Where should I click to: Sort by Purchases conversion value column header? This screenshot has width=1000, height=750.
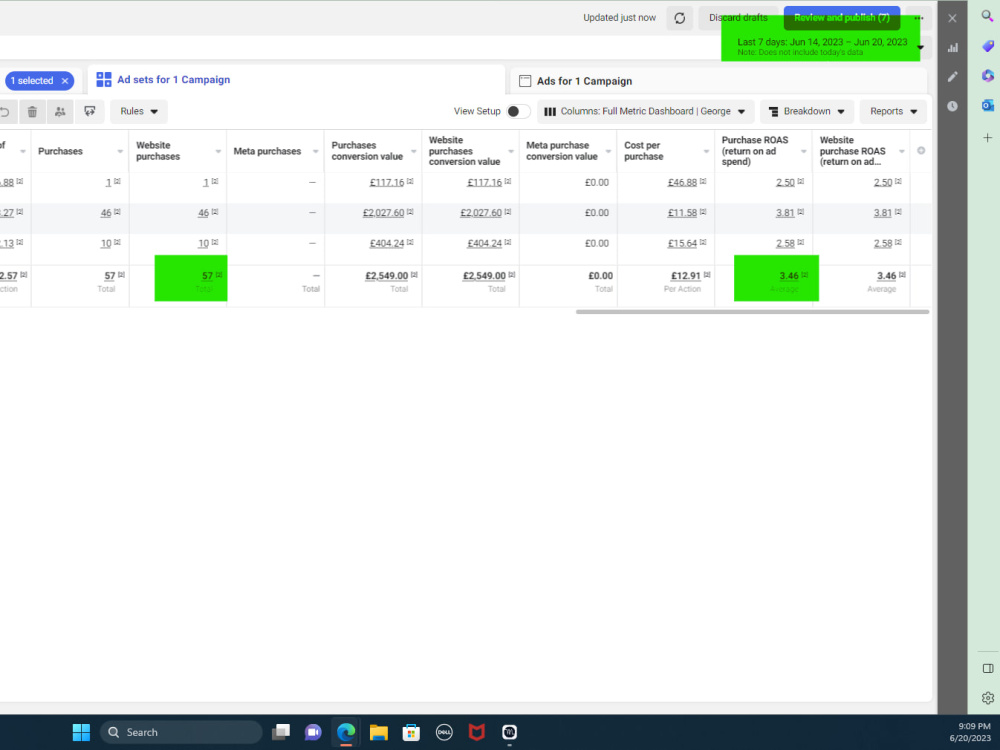click(367, 151)
